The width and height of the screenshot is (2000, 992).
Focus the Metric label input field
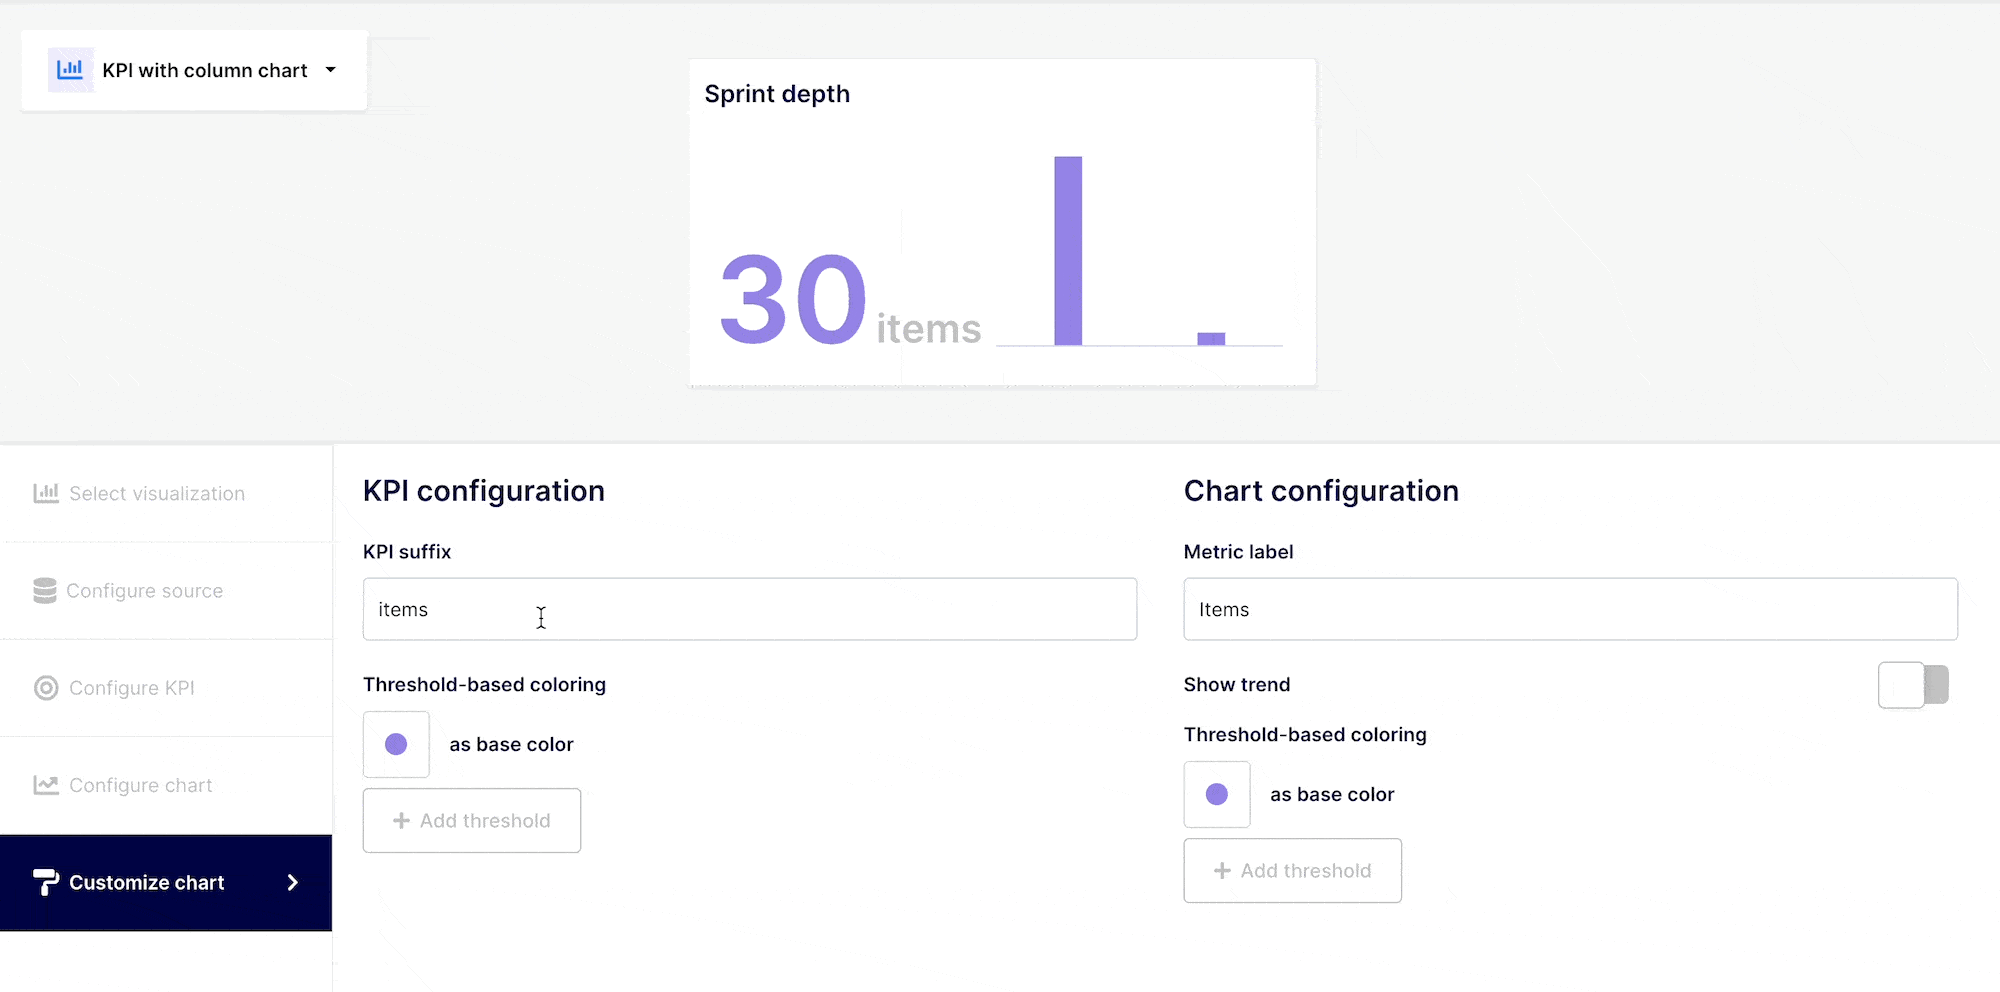(1570, 609)
